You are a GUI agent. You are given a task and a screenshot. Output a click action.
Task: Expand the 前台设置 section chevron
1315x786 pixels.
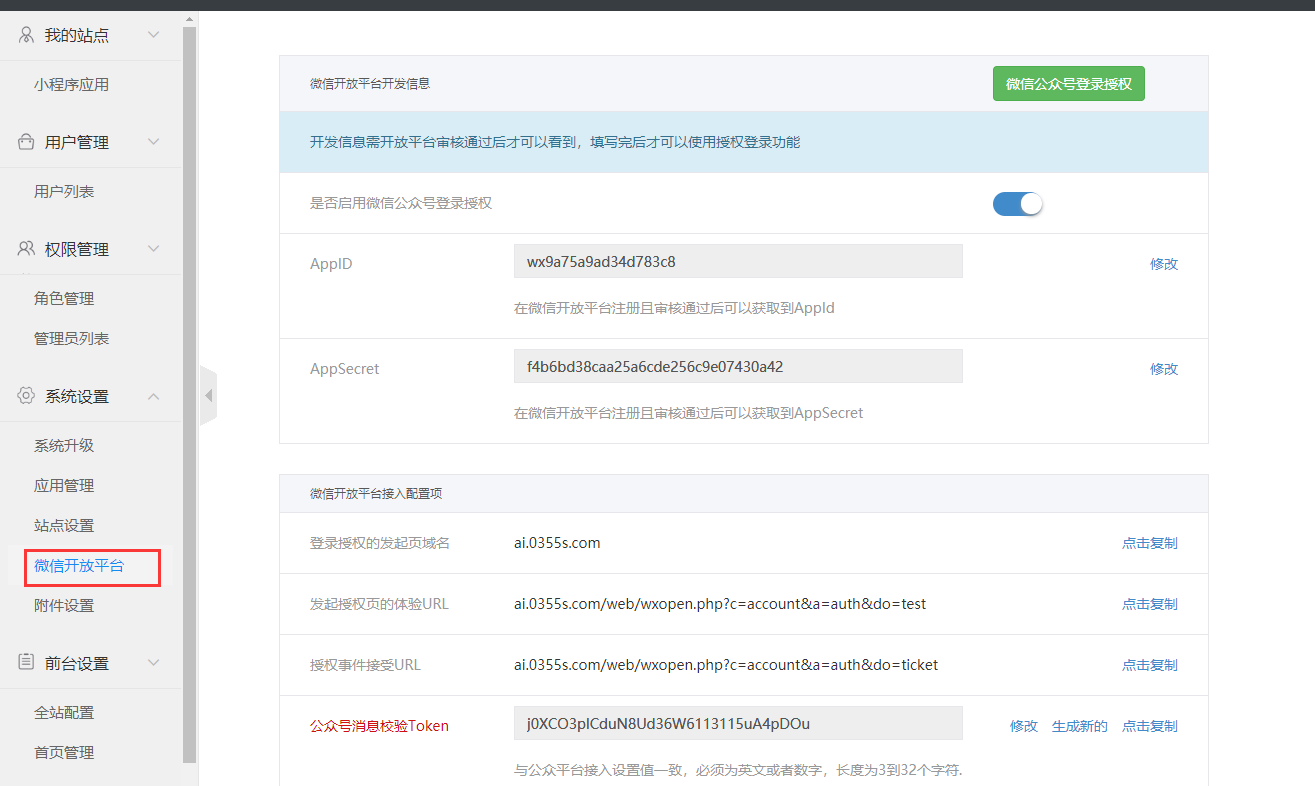click(153, 663)
